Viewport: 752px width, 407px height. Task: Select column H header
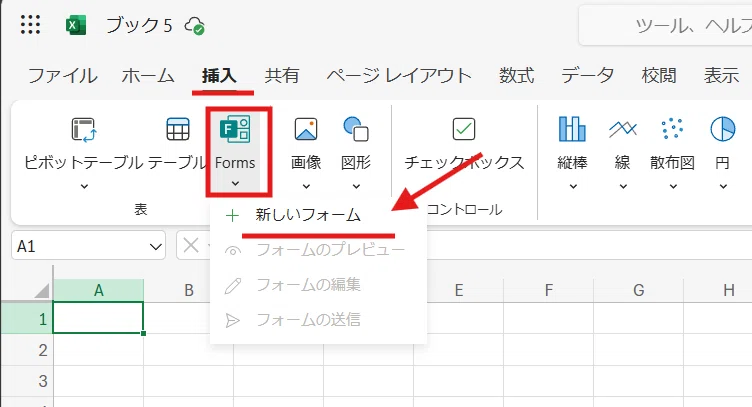(728, 290)
